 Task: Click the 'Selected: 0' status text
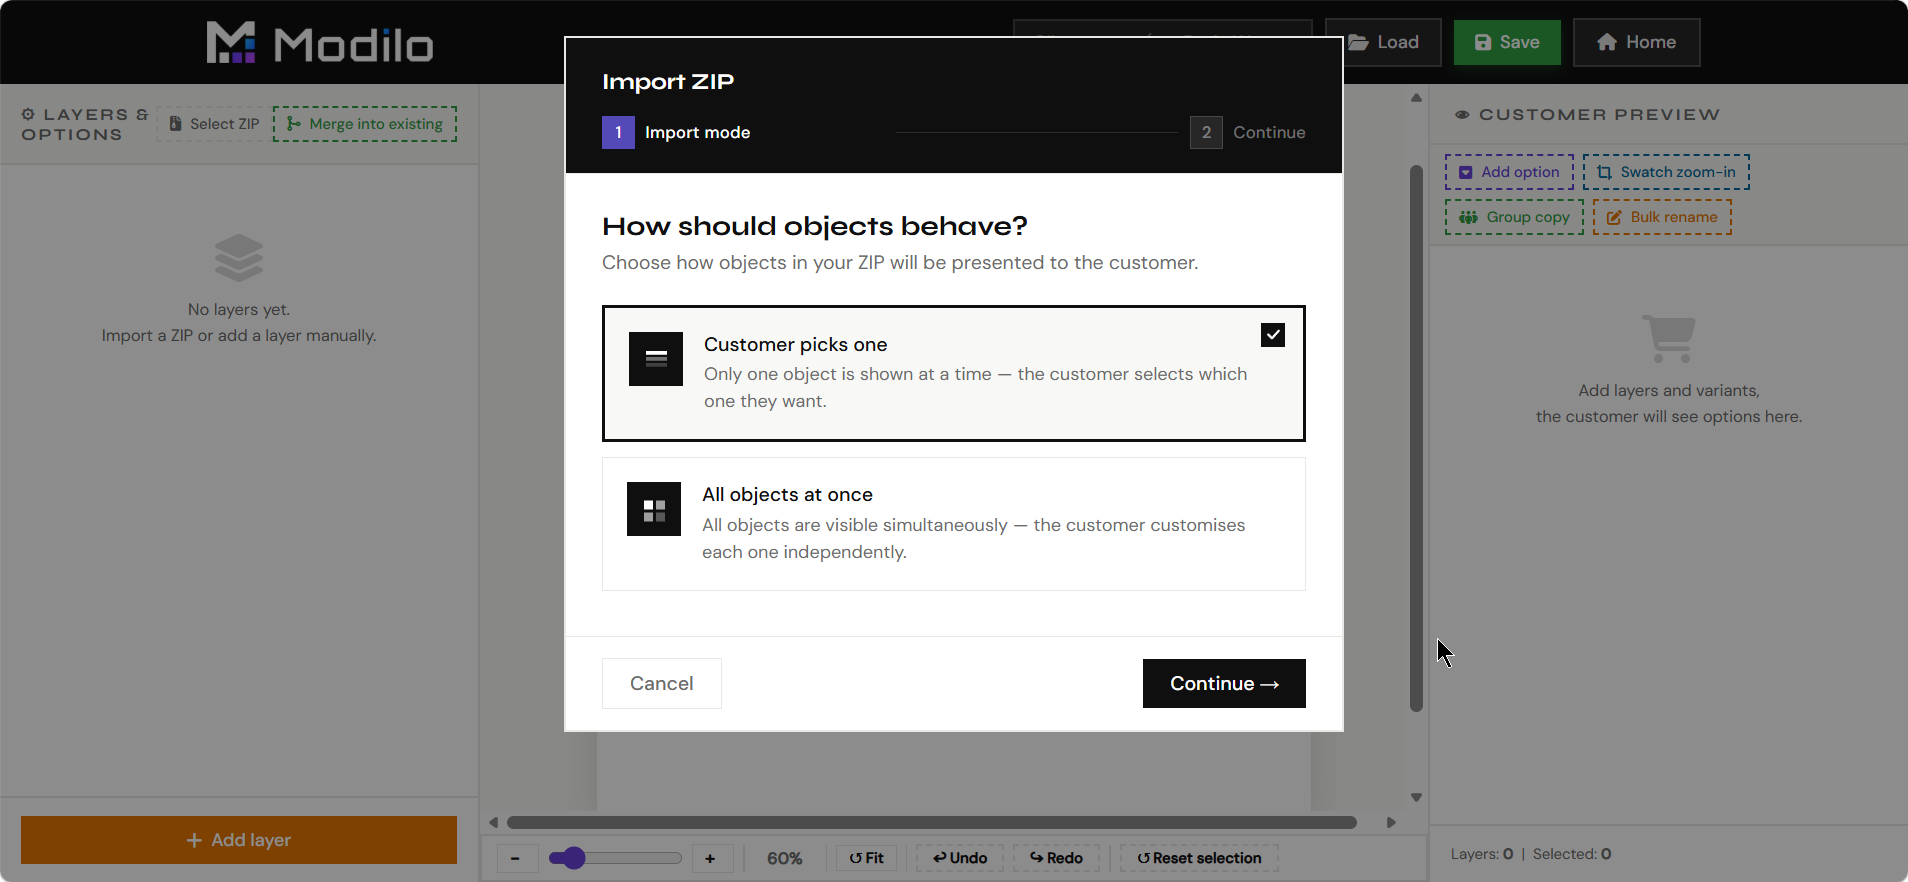(1572, 854)
